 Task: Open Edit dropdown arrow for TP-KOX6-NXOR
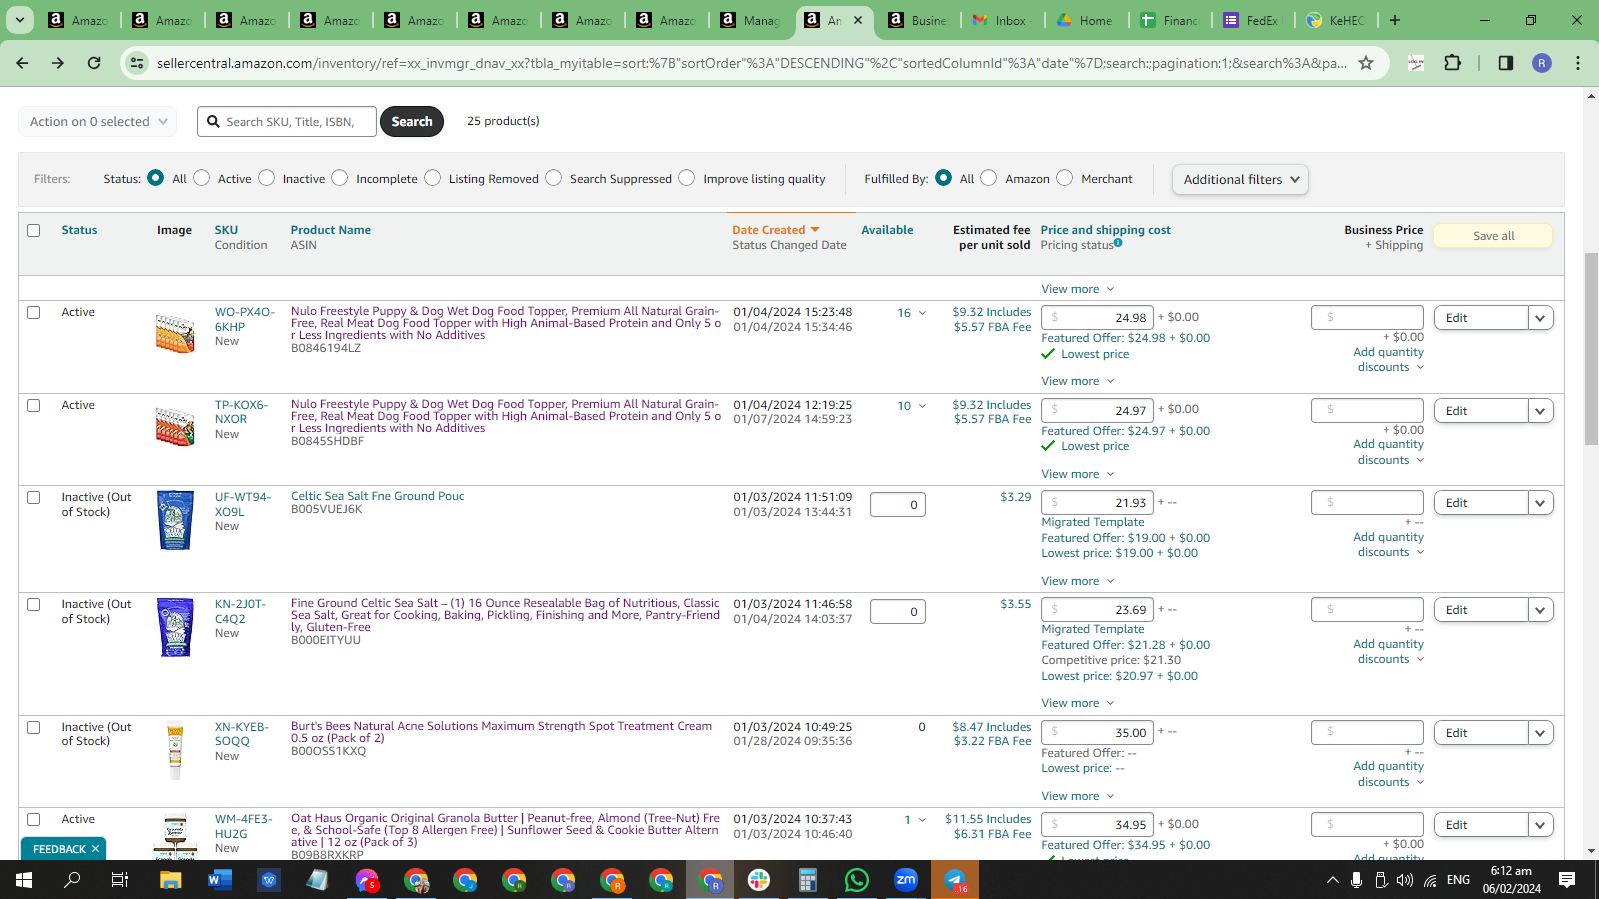click(x=1541, y=411)
